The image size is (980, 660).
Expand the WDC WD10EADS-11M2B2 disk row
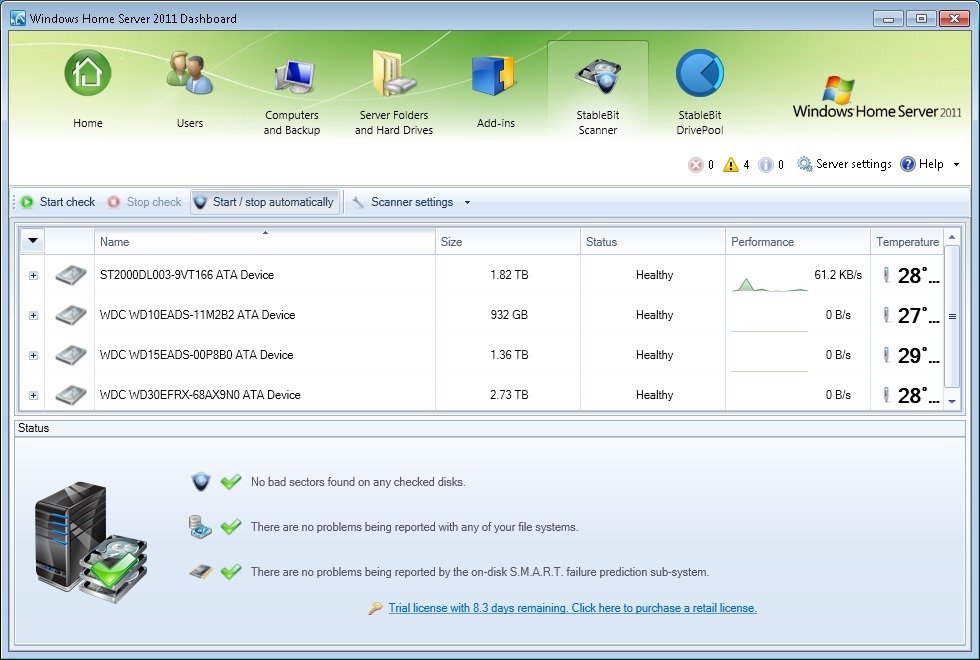click(33, 316)
